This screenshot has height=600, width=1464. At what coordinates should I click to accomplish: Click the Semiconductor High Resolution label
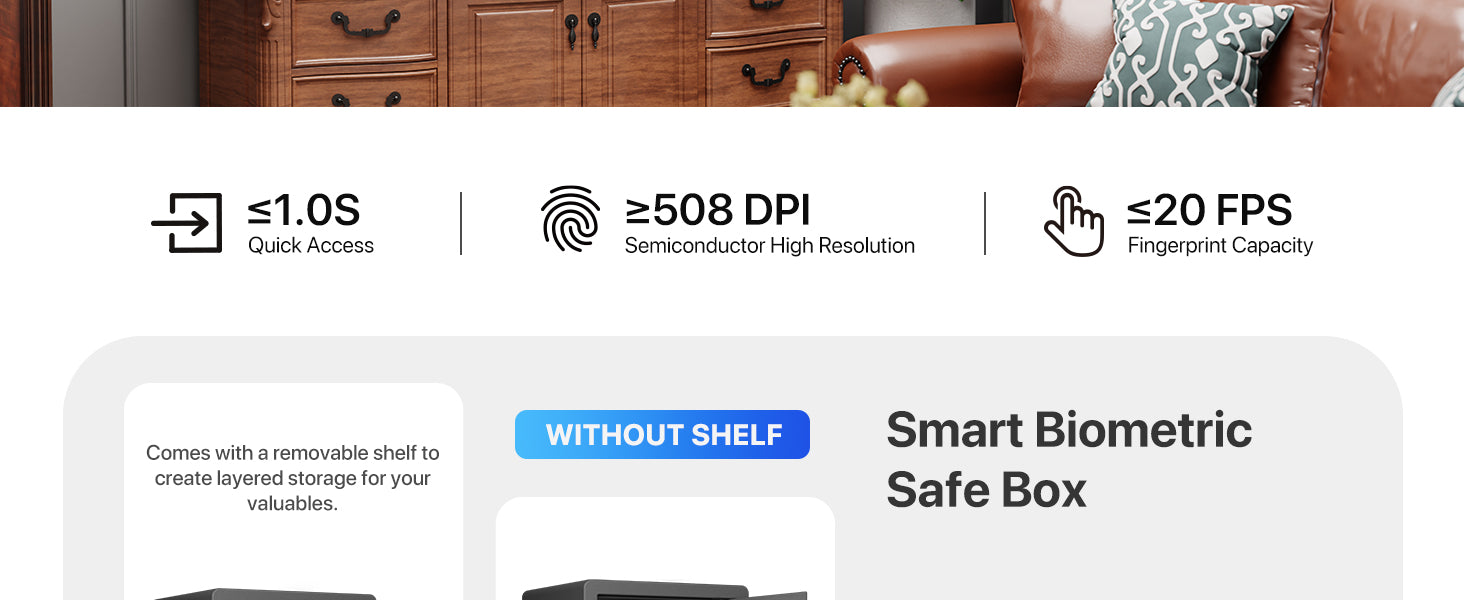tap(770, 246)
